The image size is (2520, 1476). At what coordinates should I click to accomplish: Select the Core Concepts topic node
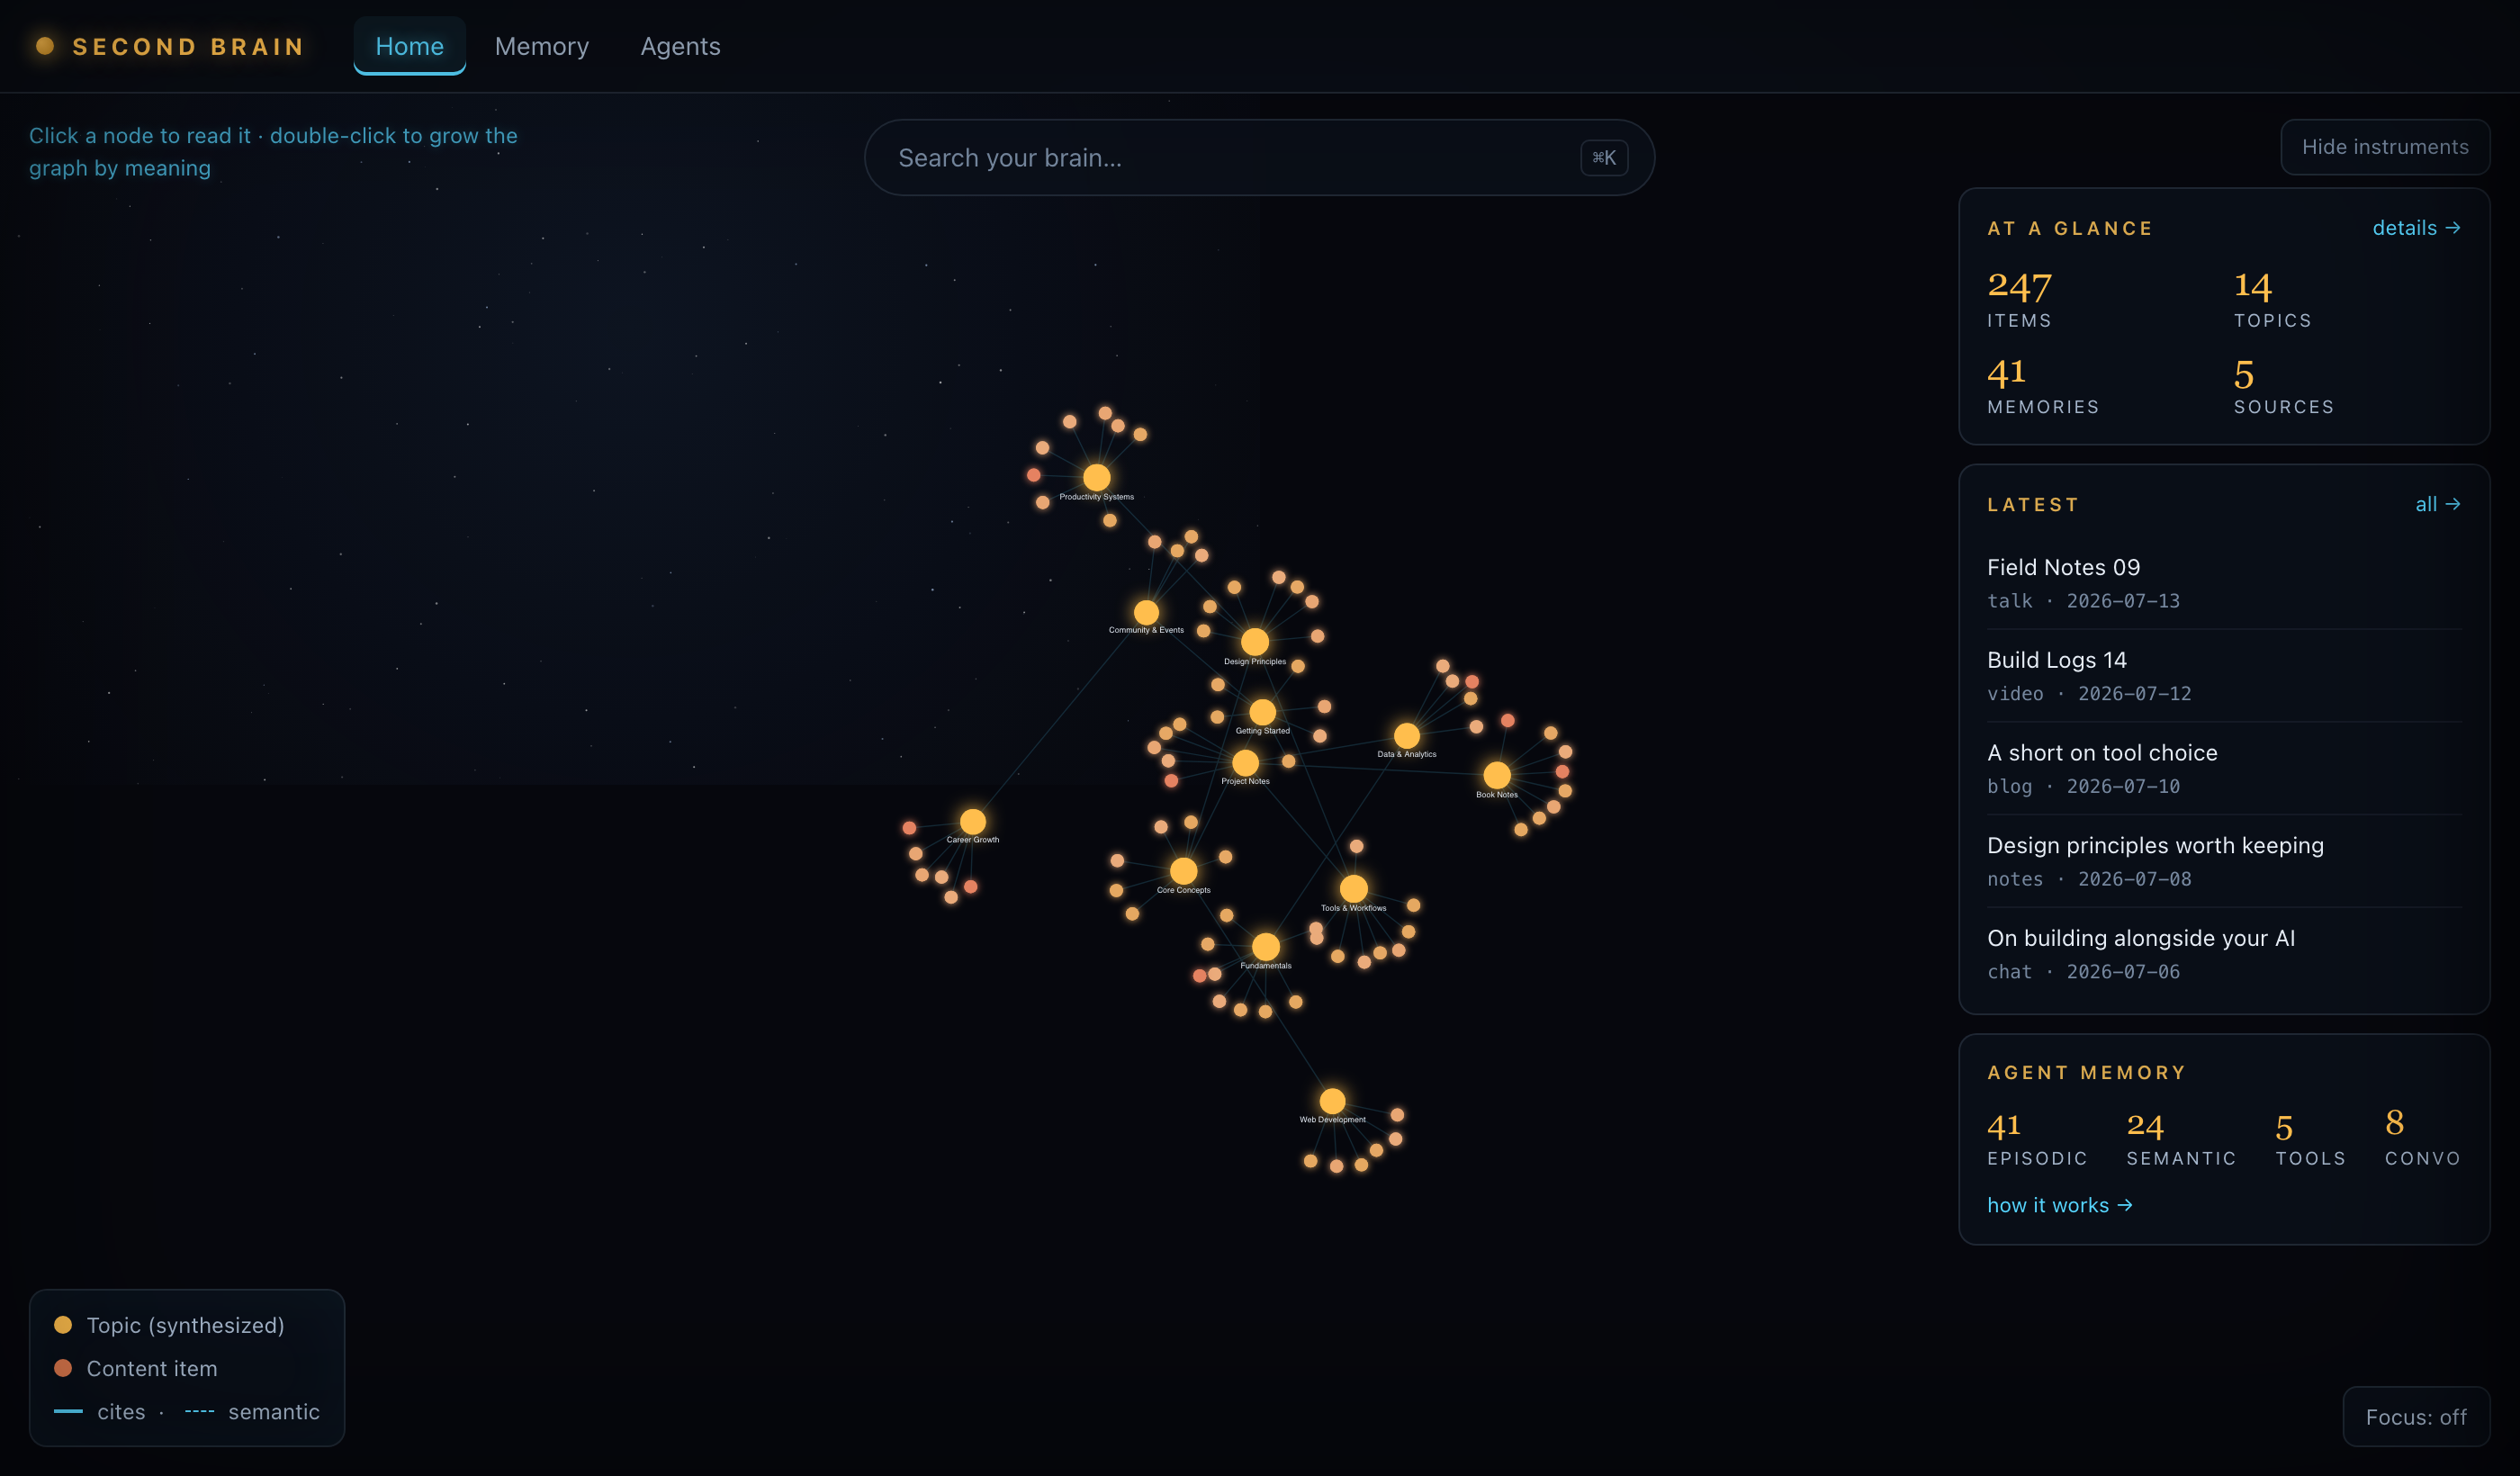point(1183,871)
